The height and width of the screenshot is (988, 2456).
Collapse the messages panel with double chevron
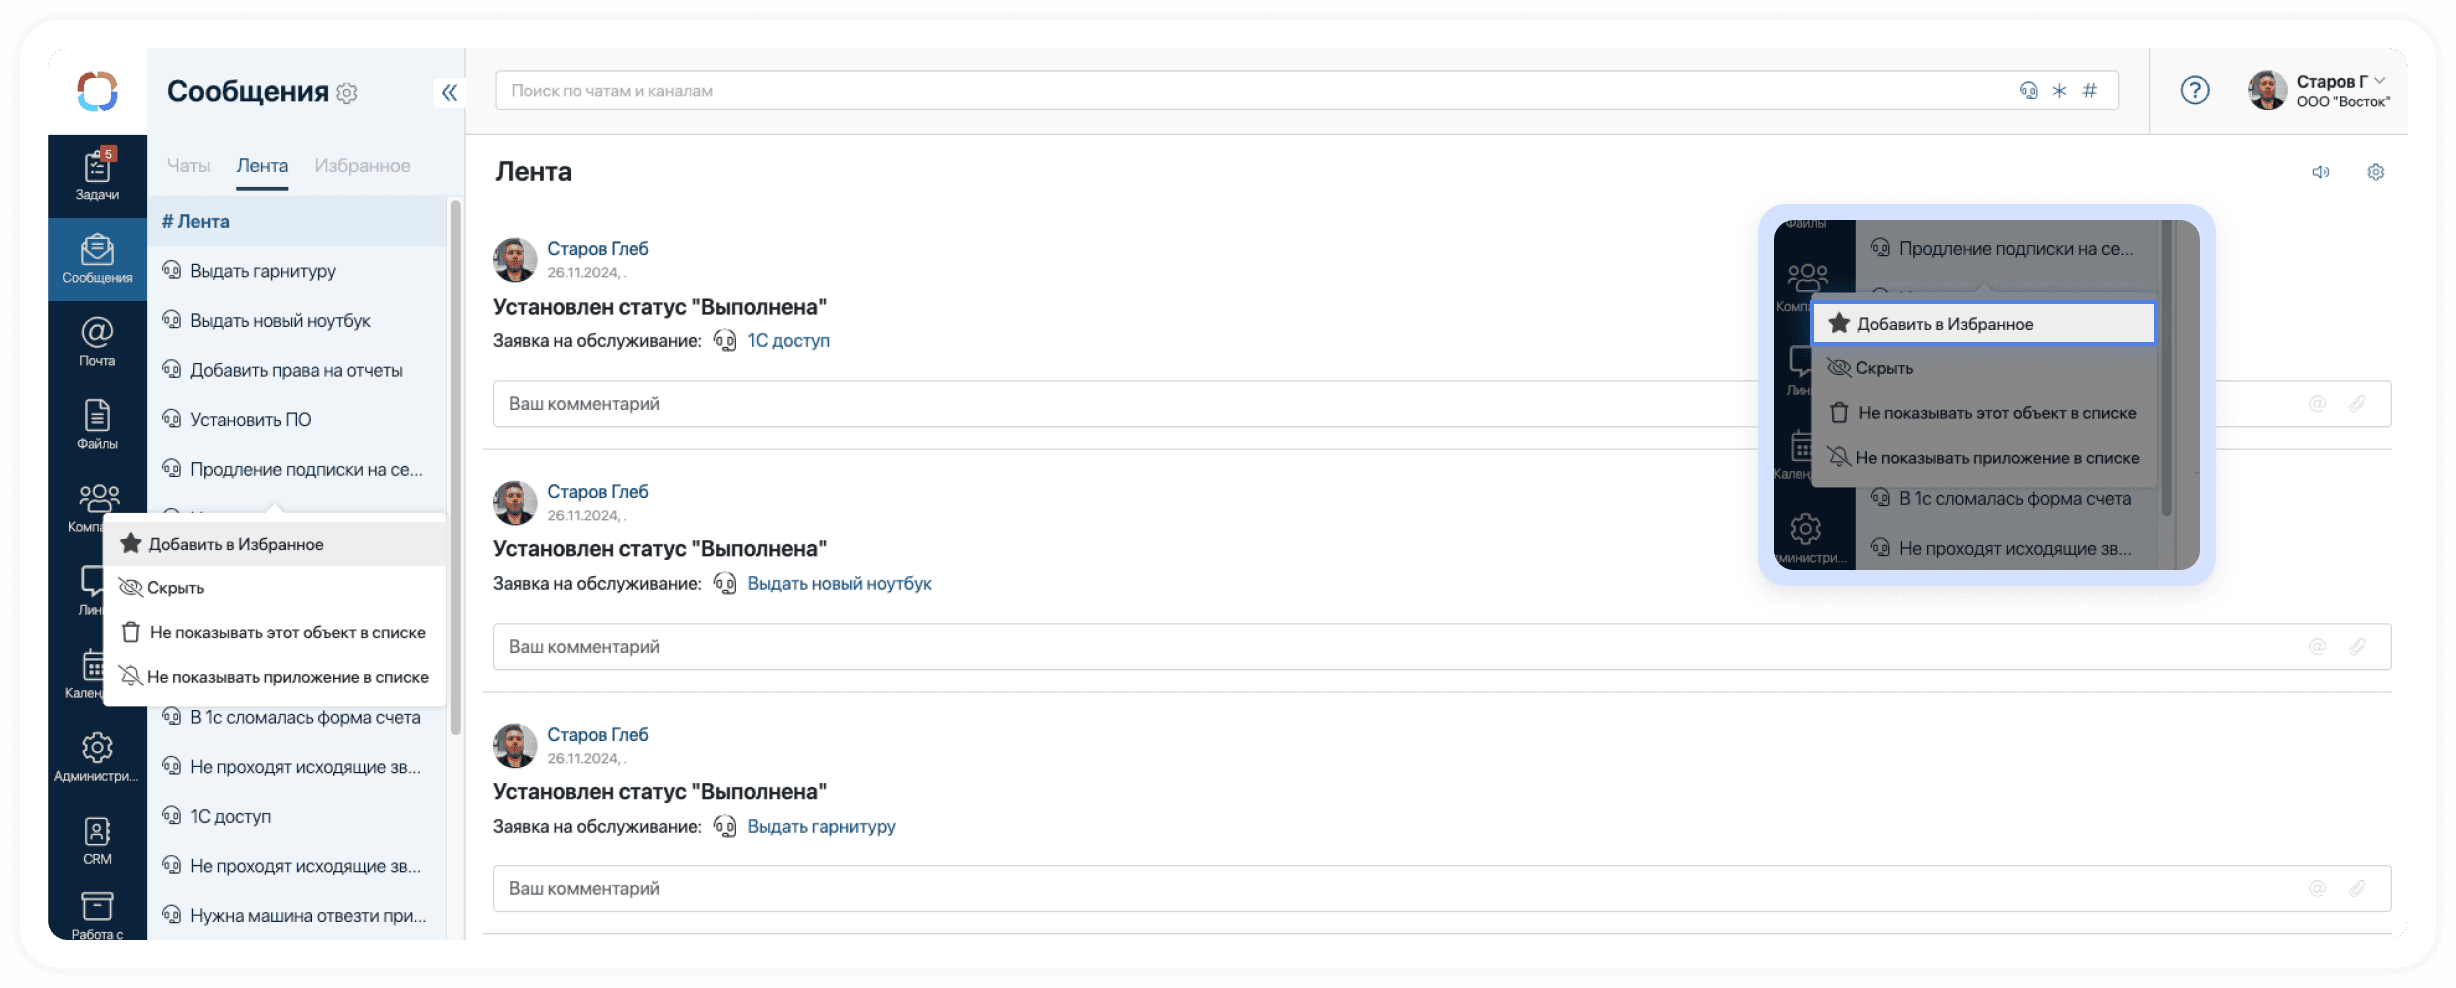coord(449,93)
